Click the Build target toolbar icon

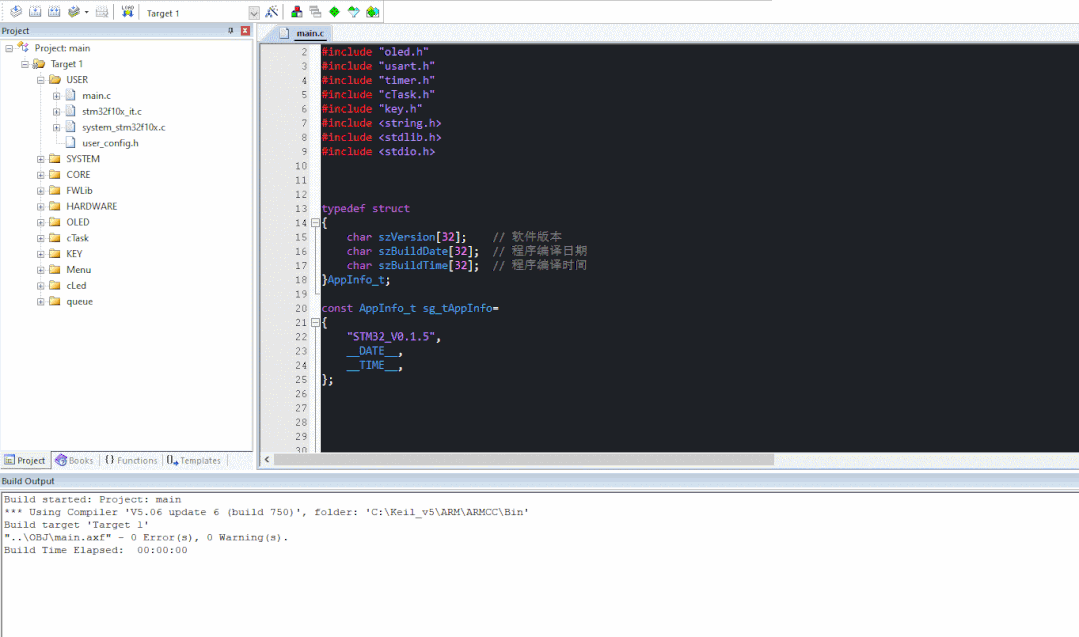tap(35, 12)
